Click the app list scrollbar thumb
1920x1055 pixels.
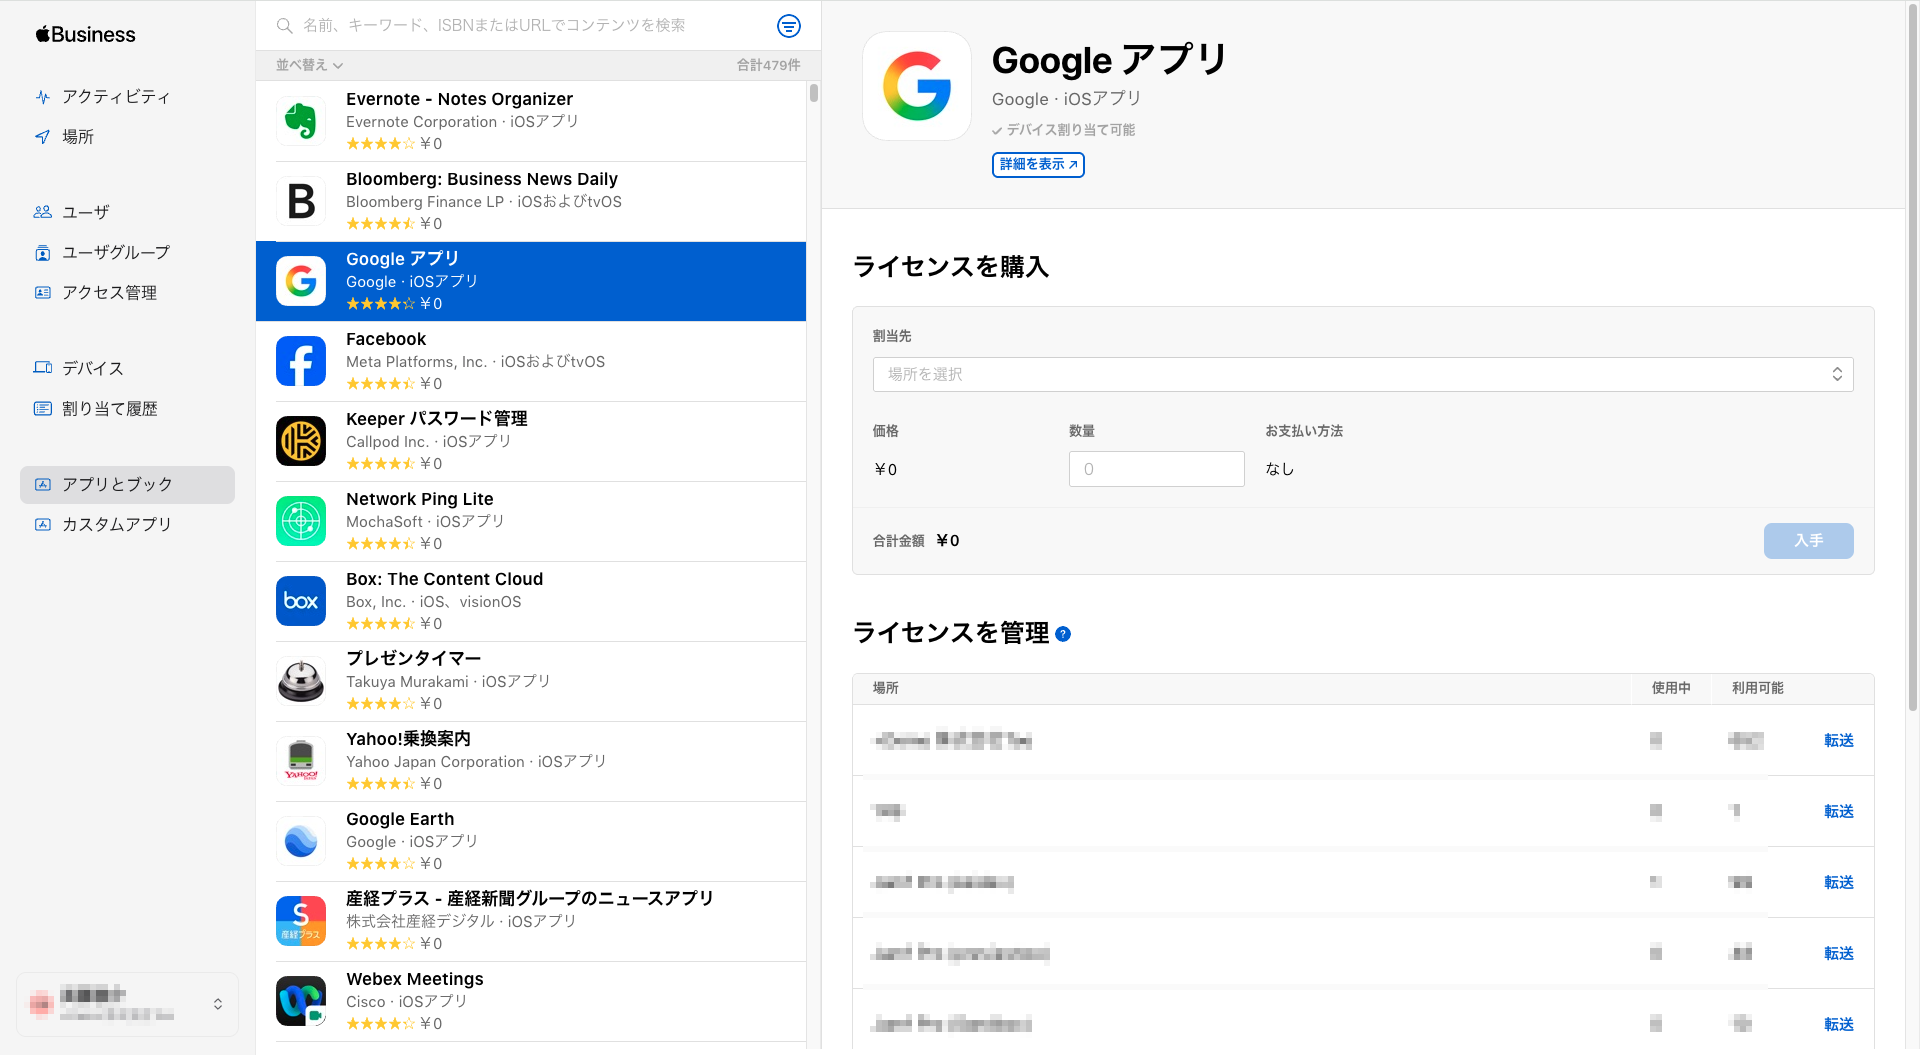click(x=814, y=93)
